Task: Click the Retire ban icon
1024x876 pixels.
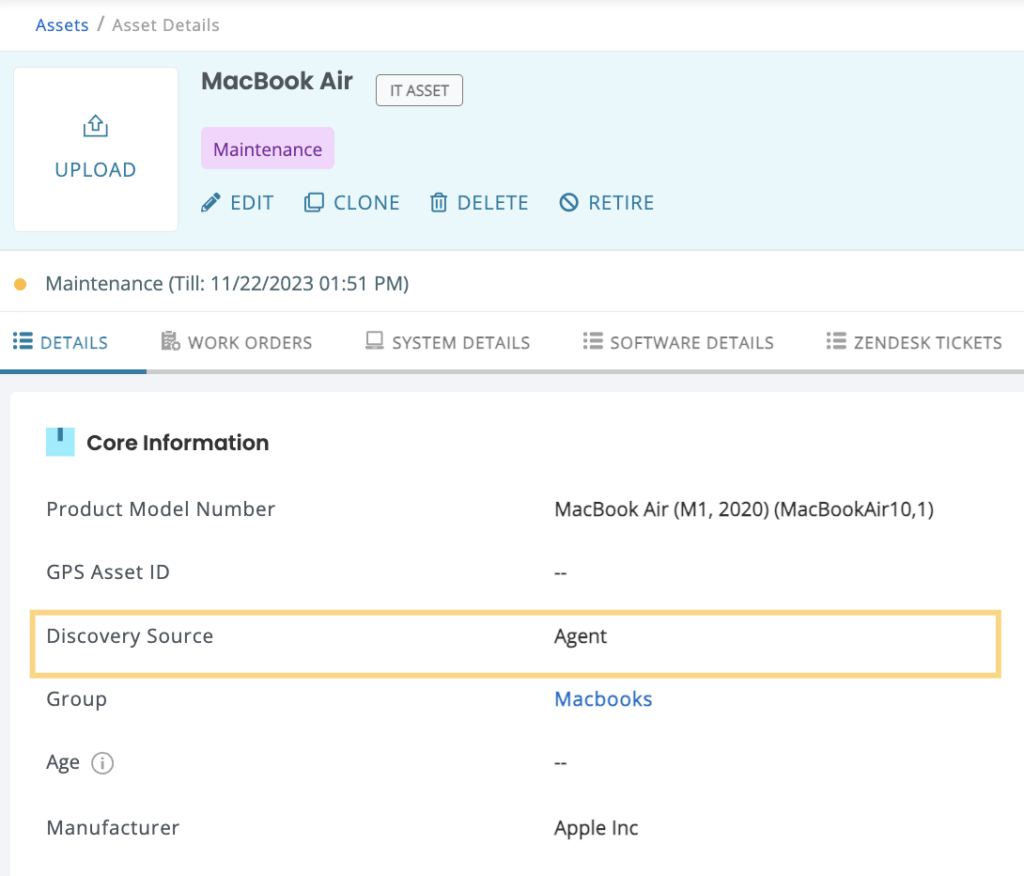Action: 569,203
